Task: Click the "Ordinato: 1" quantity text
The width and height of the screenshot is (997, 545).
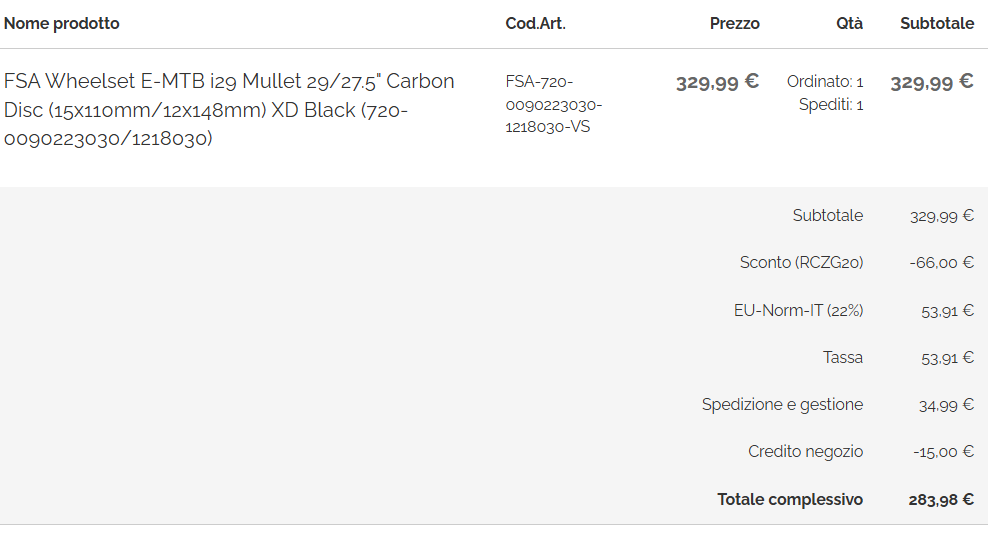Action: tap(825, 82)
